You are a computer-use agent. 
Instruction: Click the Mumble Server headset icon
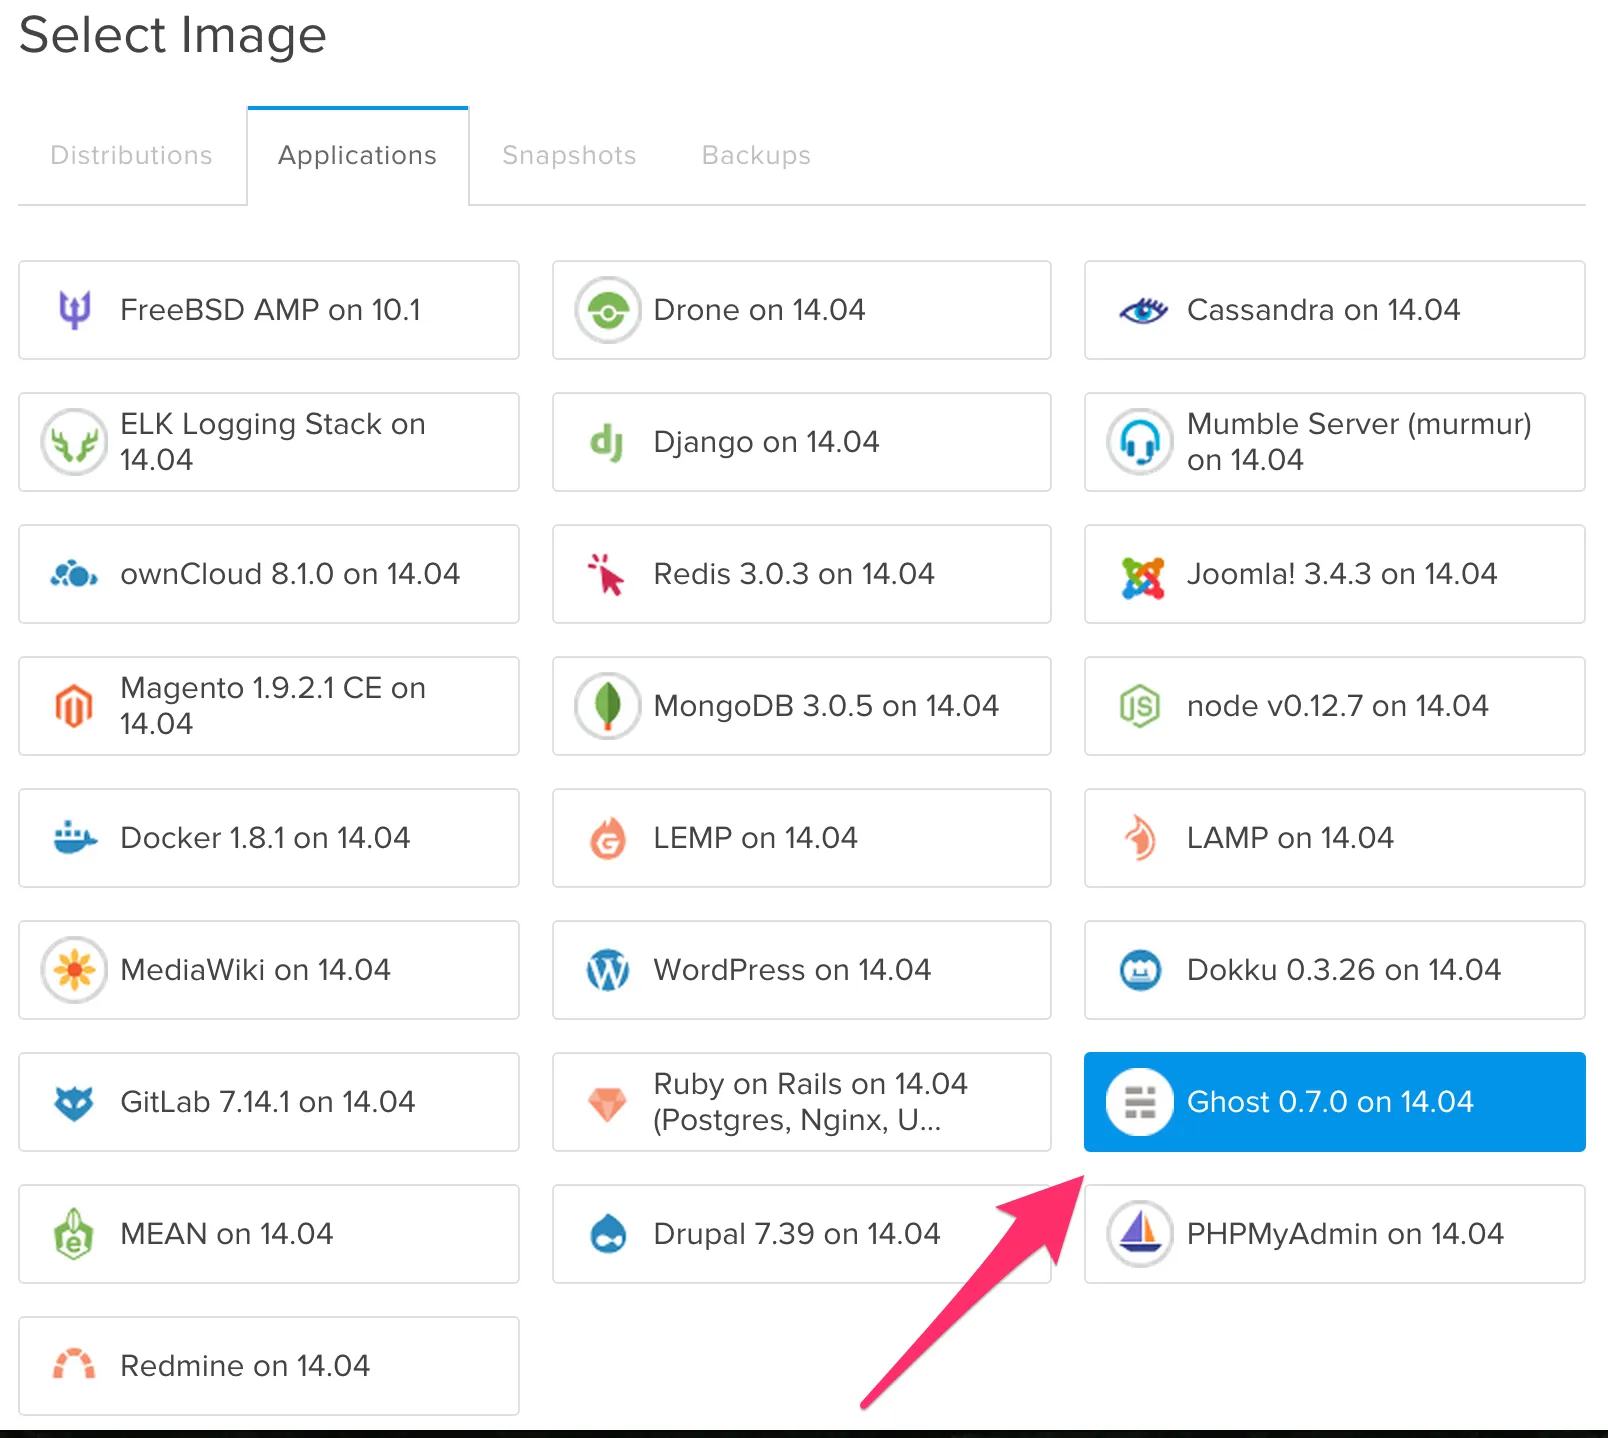1140,442
